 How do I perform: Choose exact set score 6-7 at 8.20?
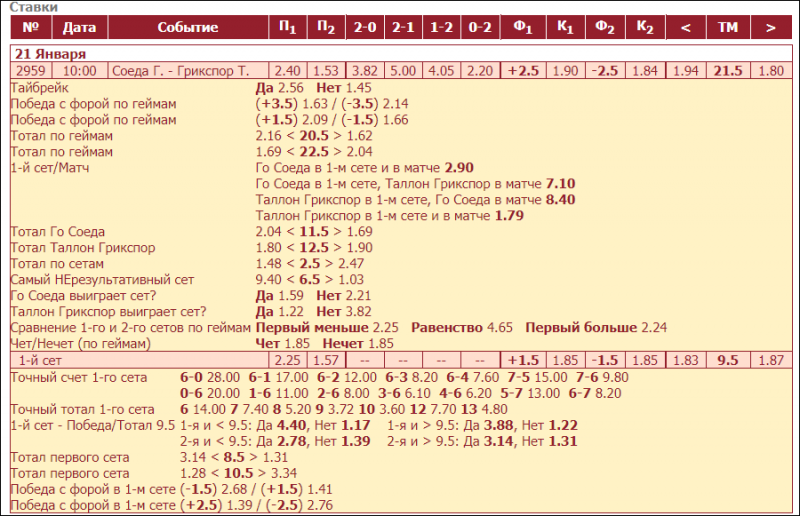tap(595, 393)
